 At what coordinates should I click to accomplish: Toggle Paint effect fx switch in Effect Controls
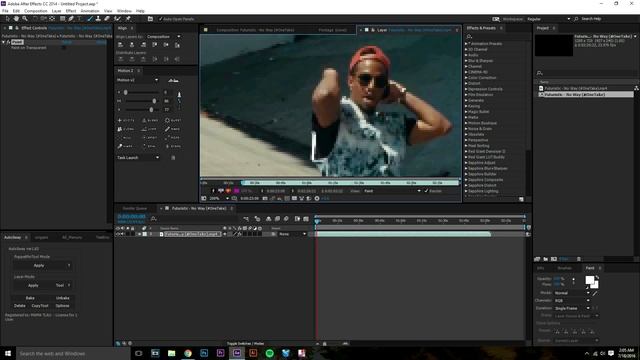[8, 42]
